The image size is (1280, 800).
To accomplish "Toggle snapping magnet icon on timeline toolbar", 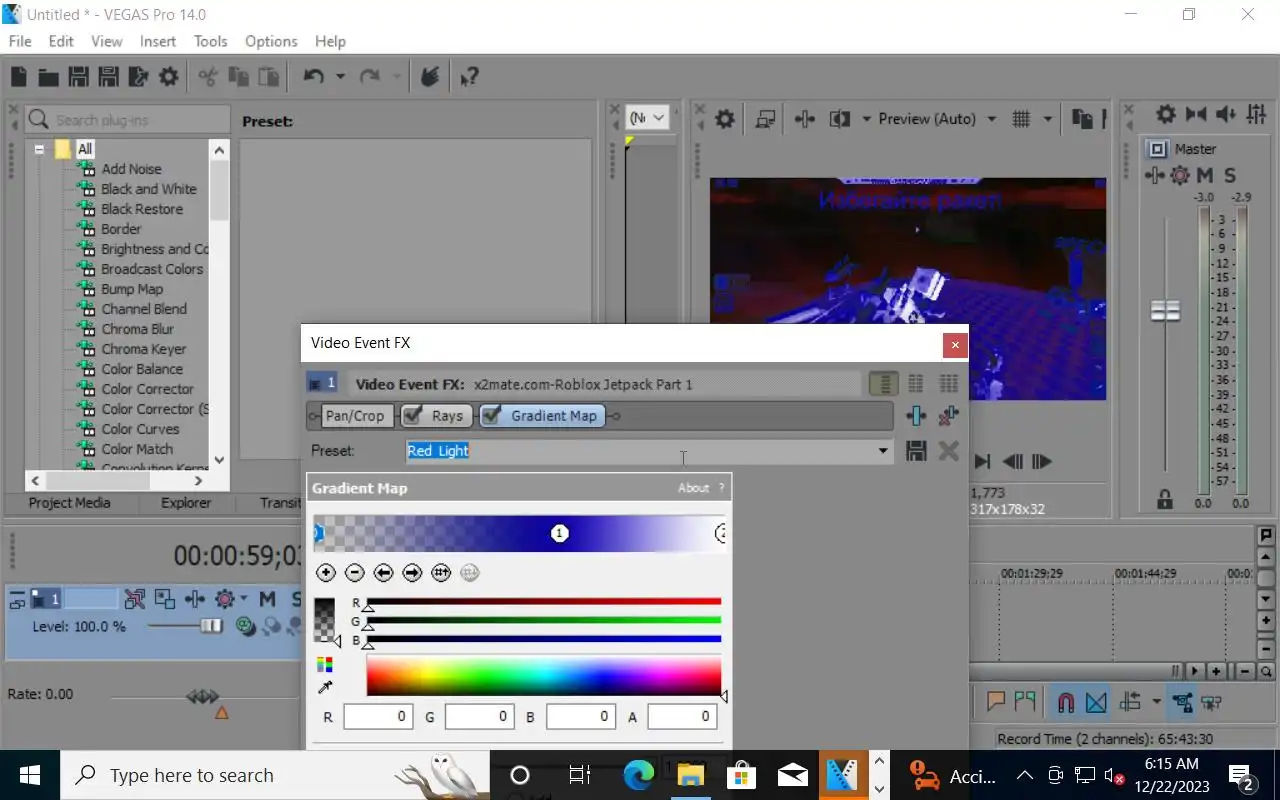I will point(1066,702).
